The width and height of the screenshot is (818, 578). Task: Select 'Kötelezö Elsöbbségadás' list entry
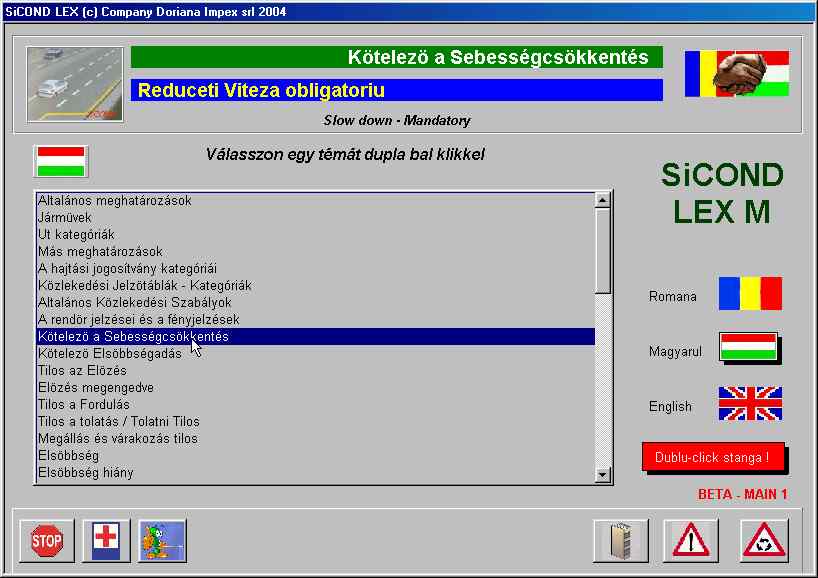[316, 354]
